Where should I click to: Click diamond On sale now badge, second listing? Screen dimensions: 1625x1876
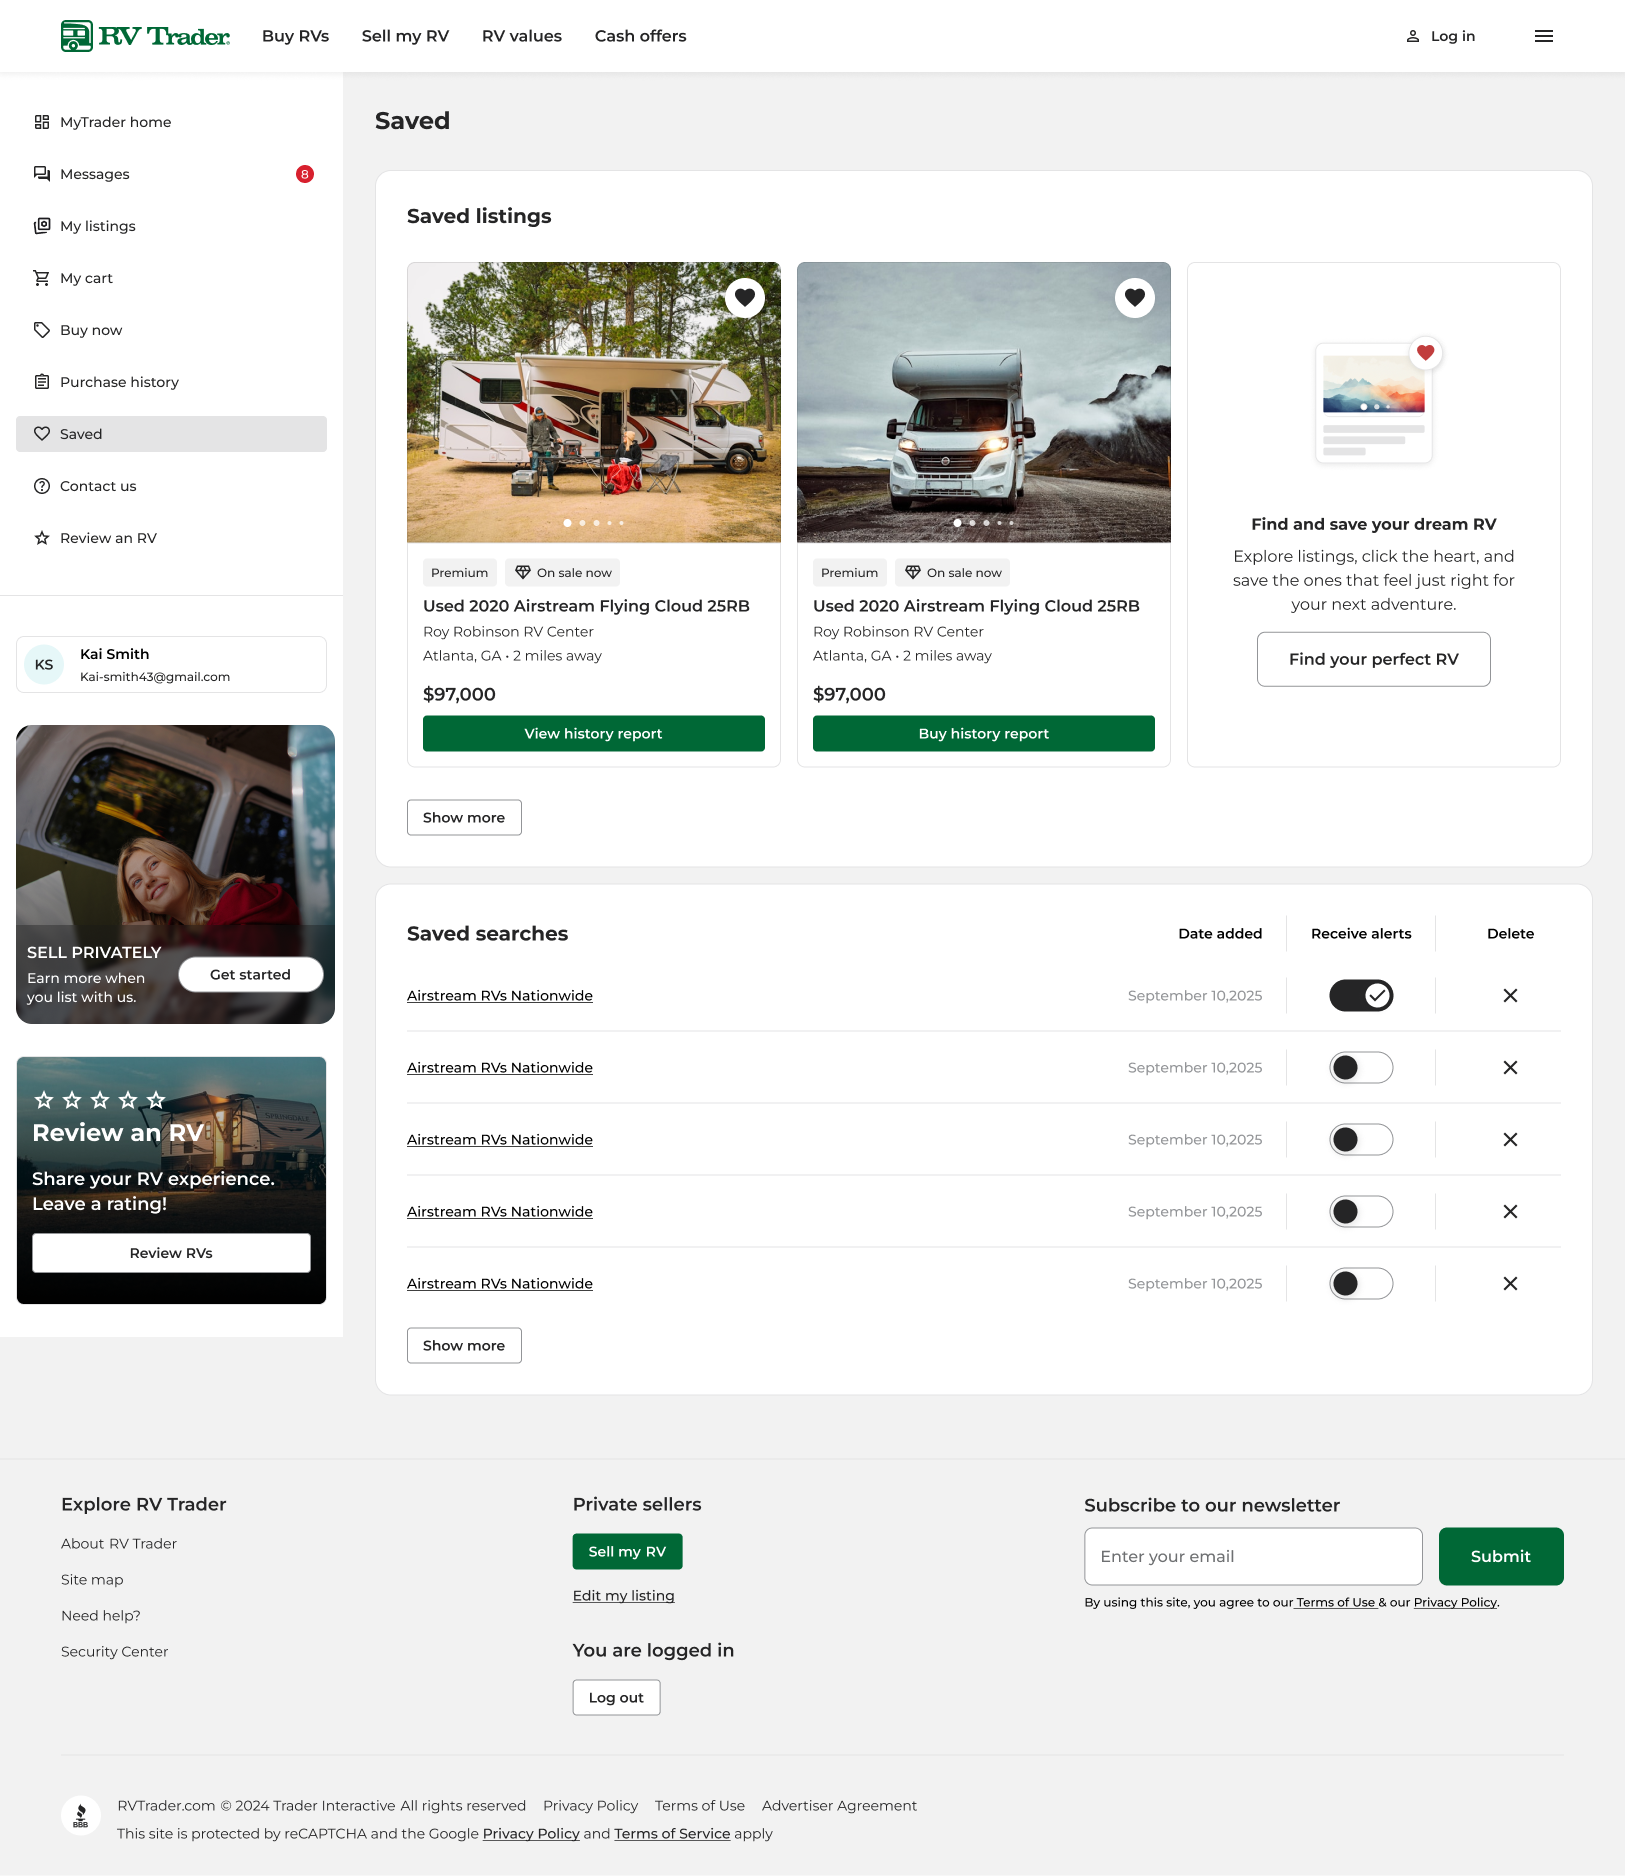pyautogui.click(x=952, y=573)
